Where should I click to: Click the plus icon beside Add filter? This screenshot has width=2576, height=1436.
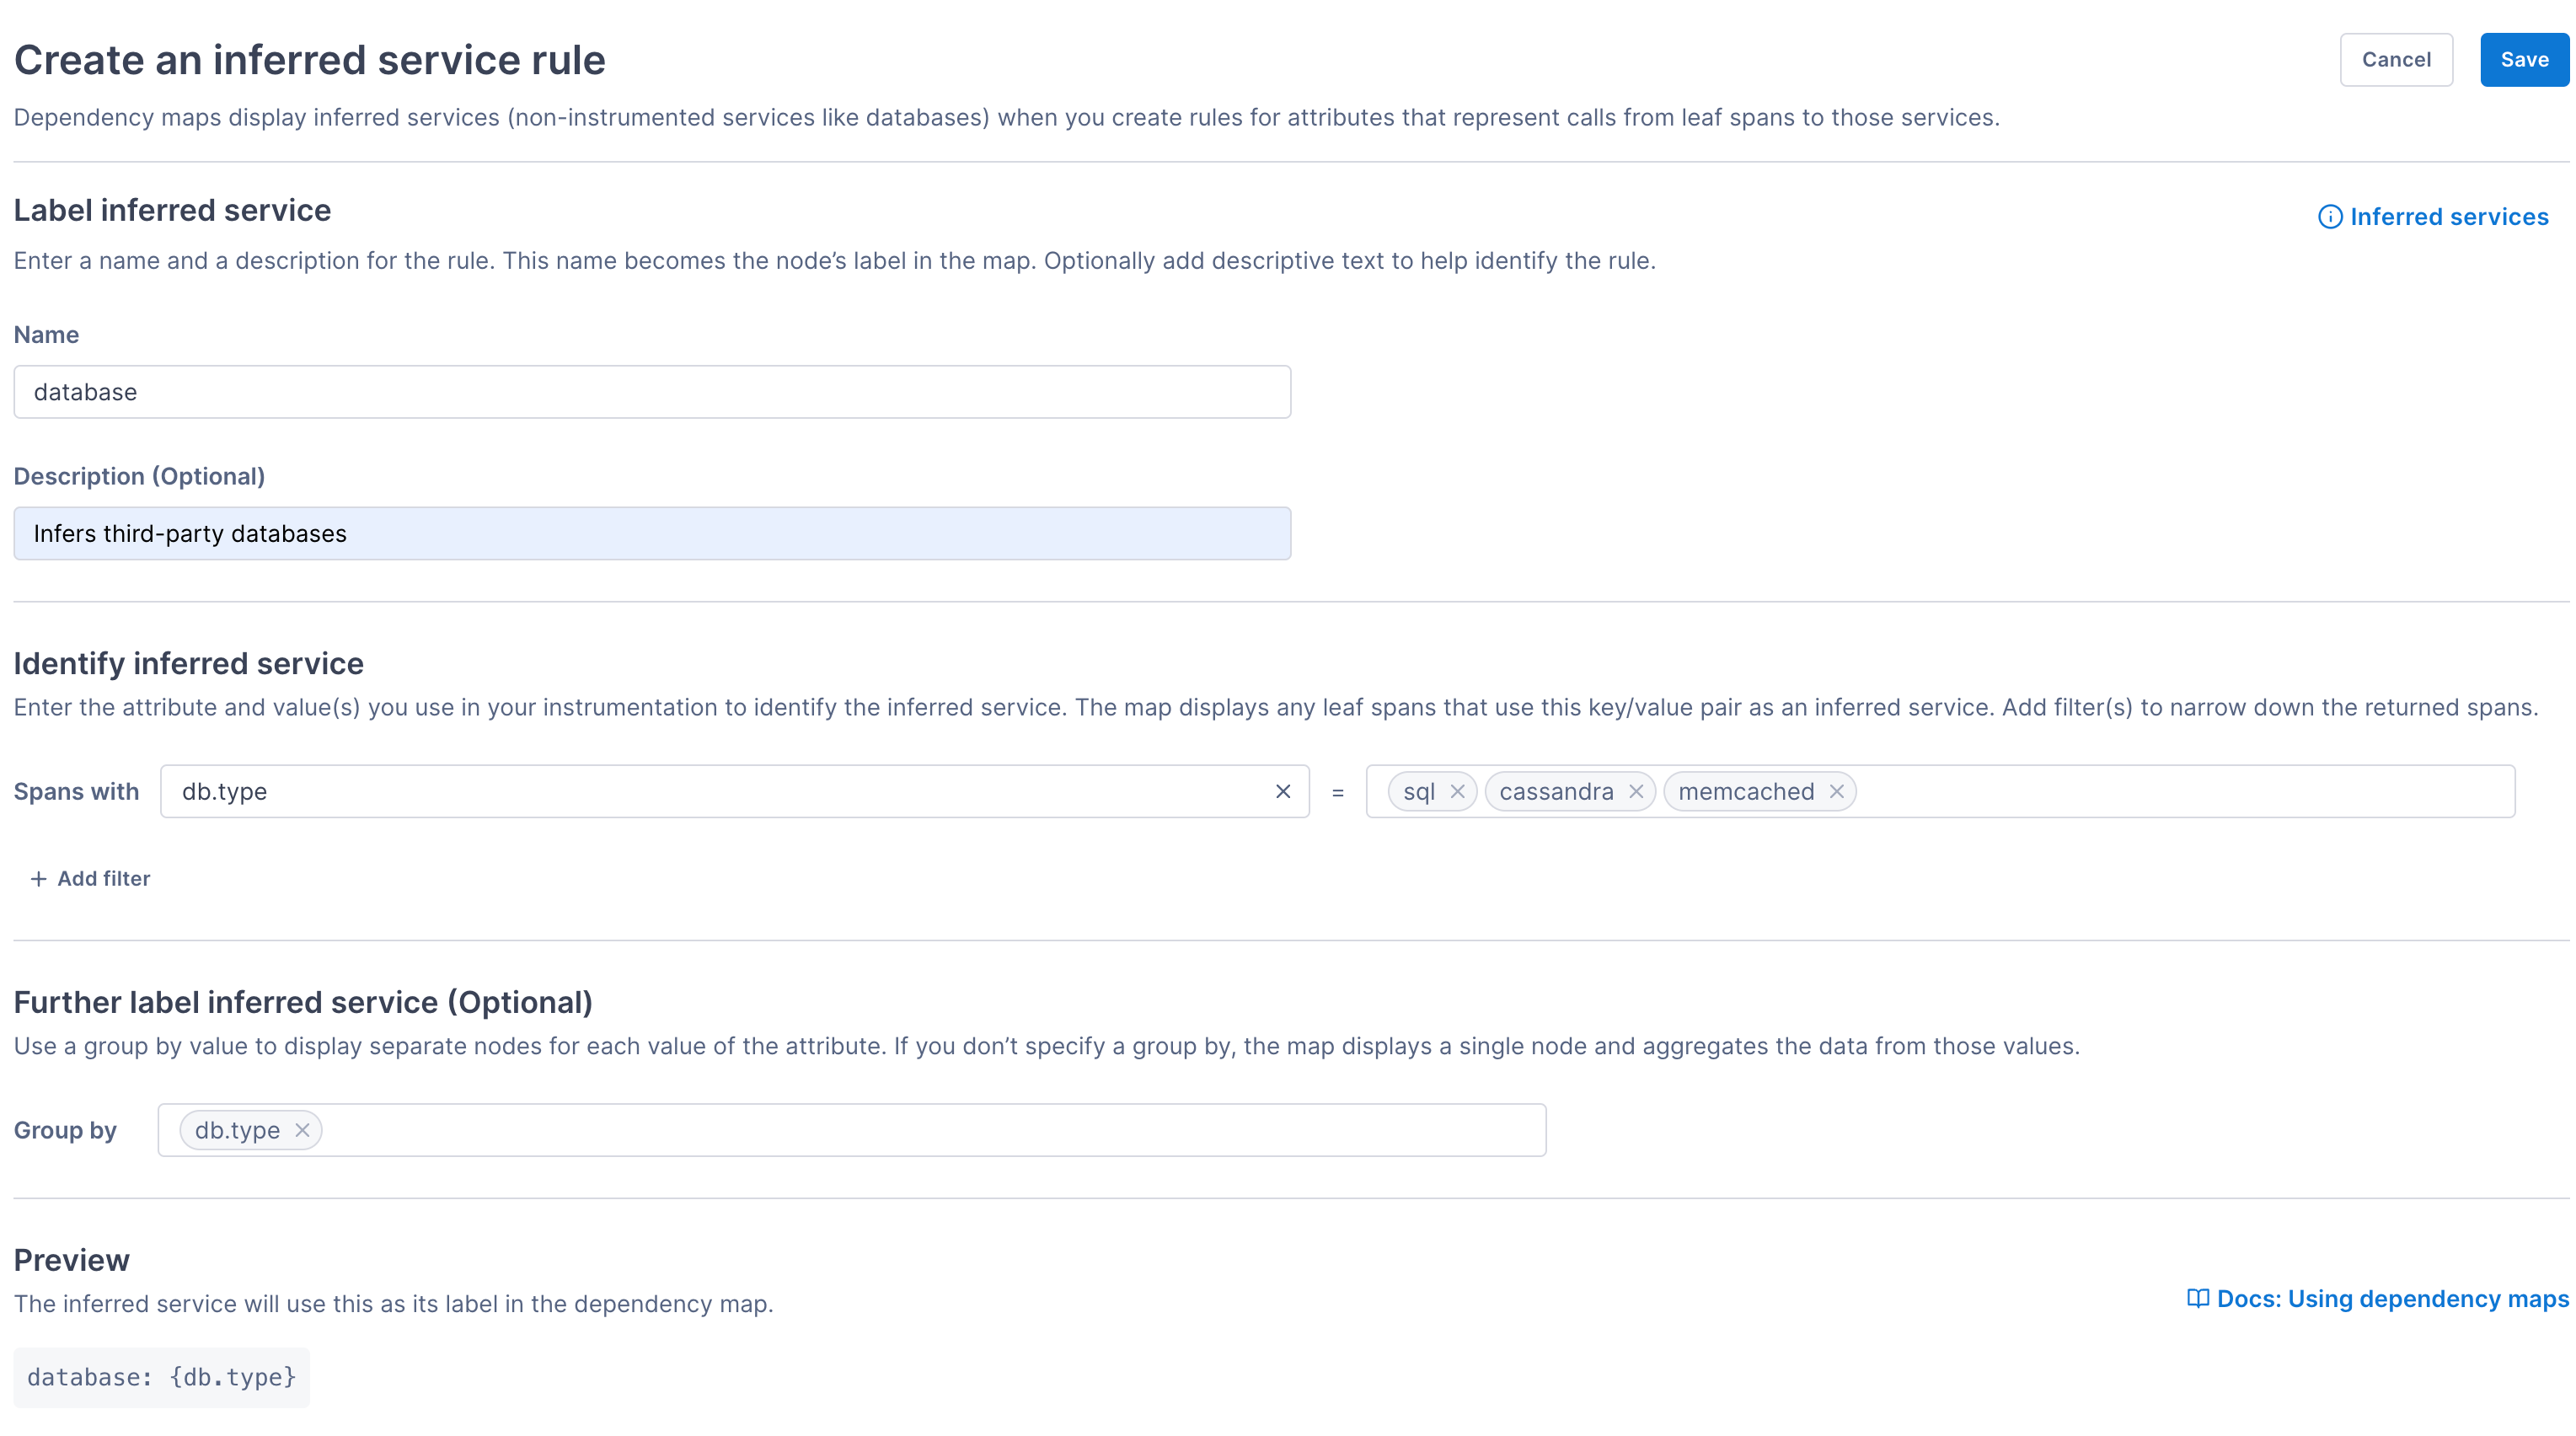[38, 878]
